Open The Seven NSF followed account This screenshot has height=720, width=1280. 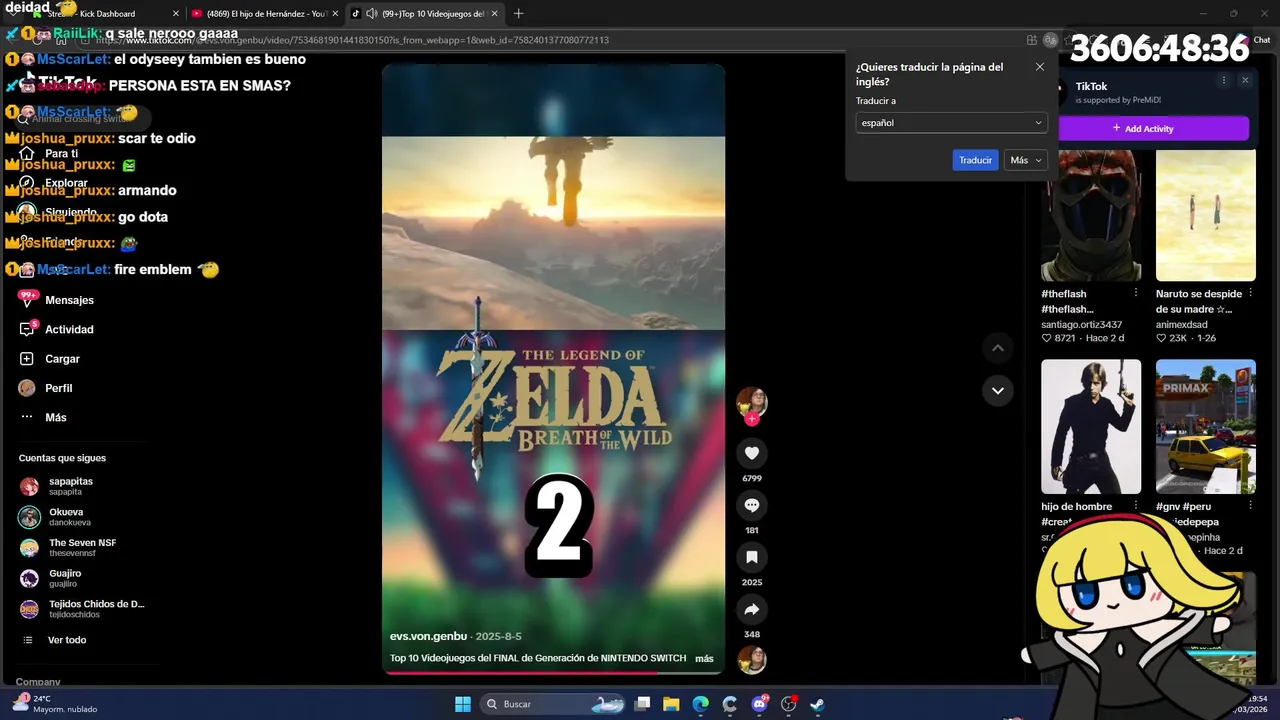(80, 548)
